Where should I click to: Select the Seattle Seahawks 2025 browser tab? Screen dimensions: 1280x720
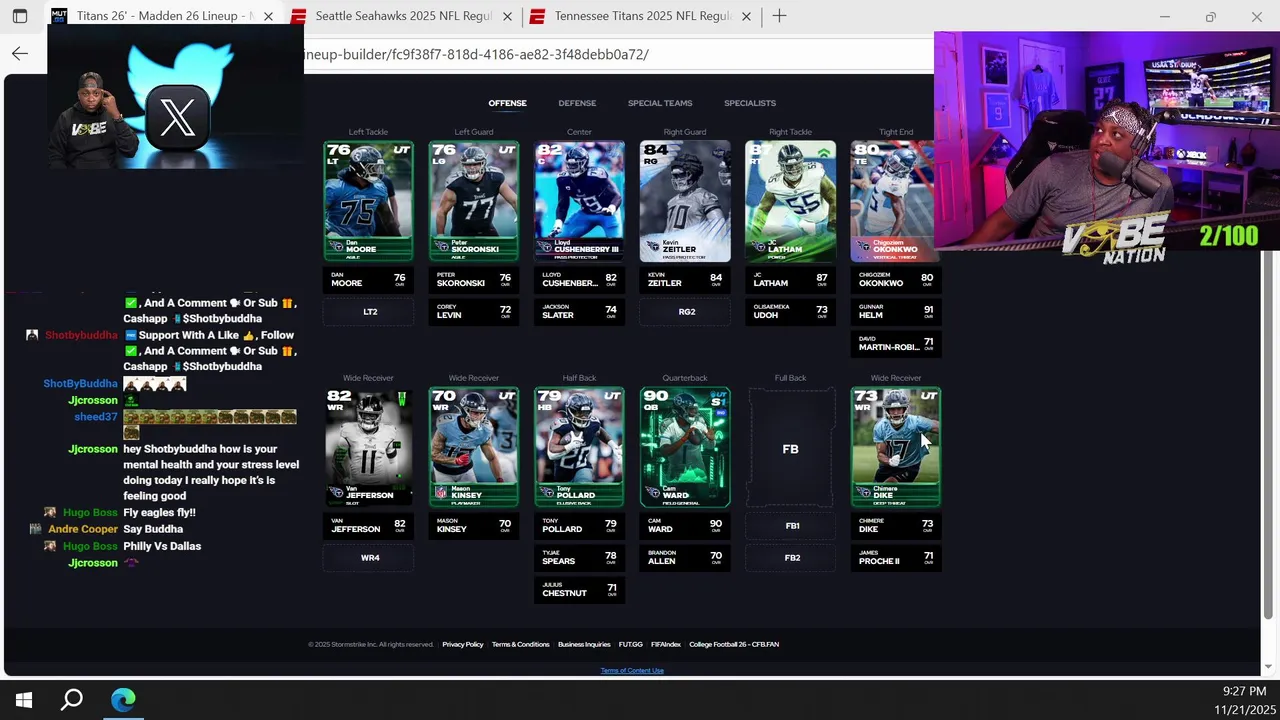(403, 16)
